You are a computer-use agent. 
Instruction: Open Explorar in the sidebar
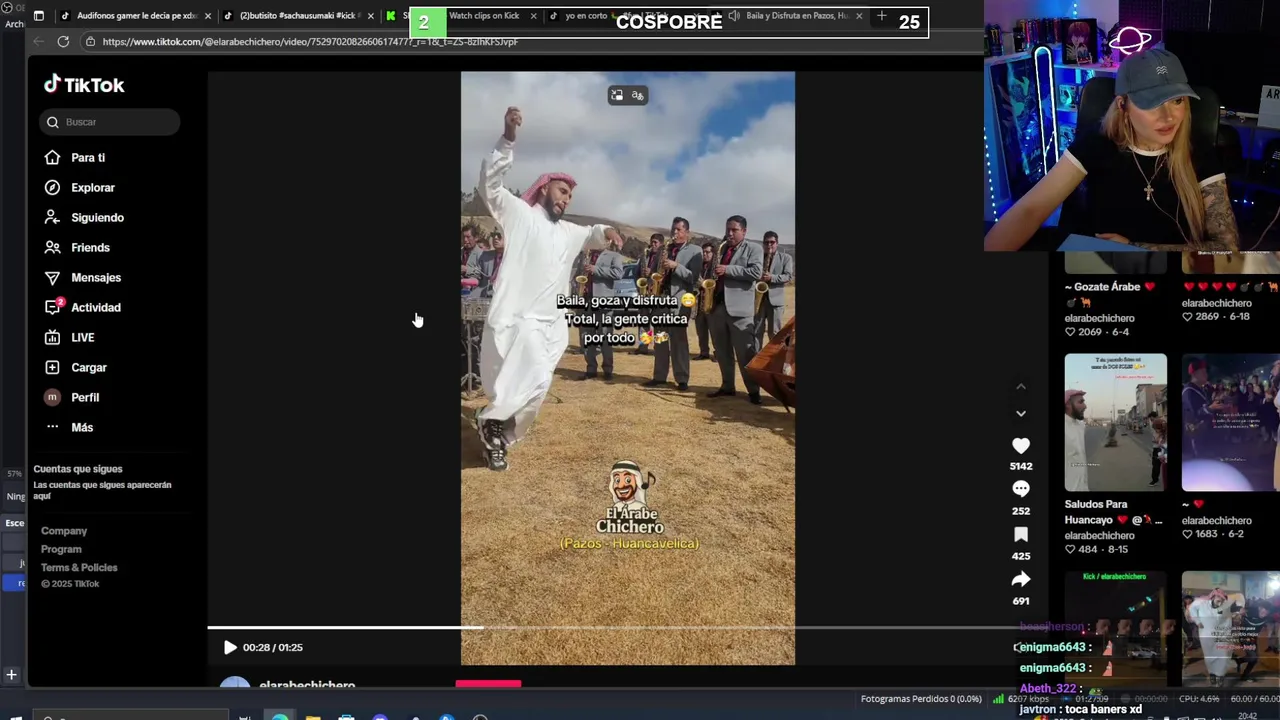[93, 188]
